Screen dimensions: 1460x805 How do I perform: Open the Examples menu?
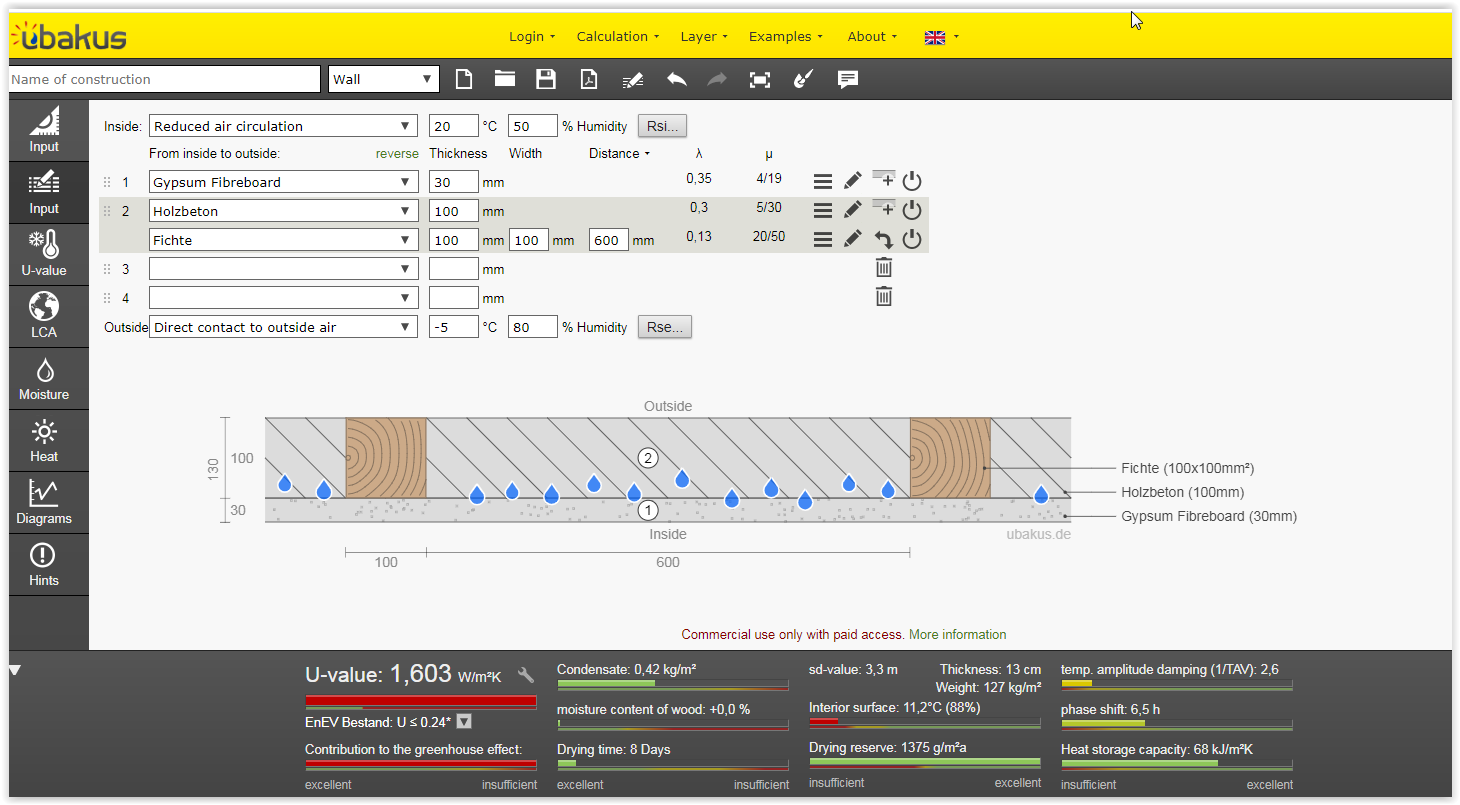pos(785,37)
